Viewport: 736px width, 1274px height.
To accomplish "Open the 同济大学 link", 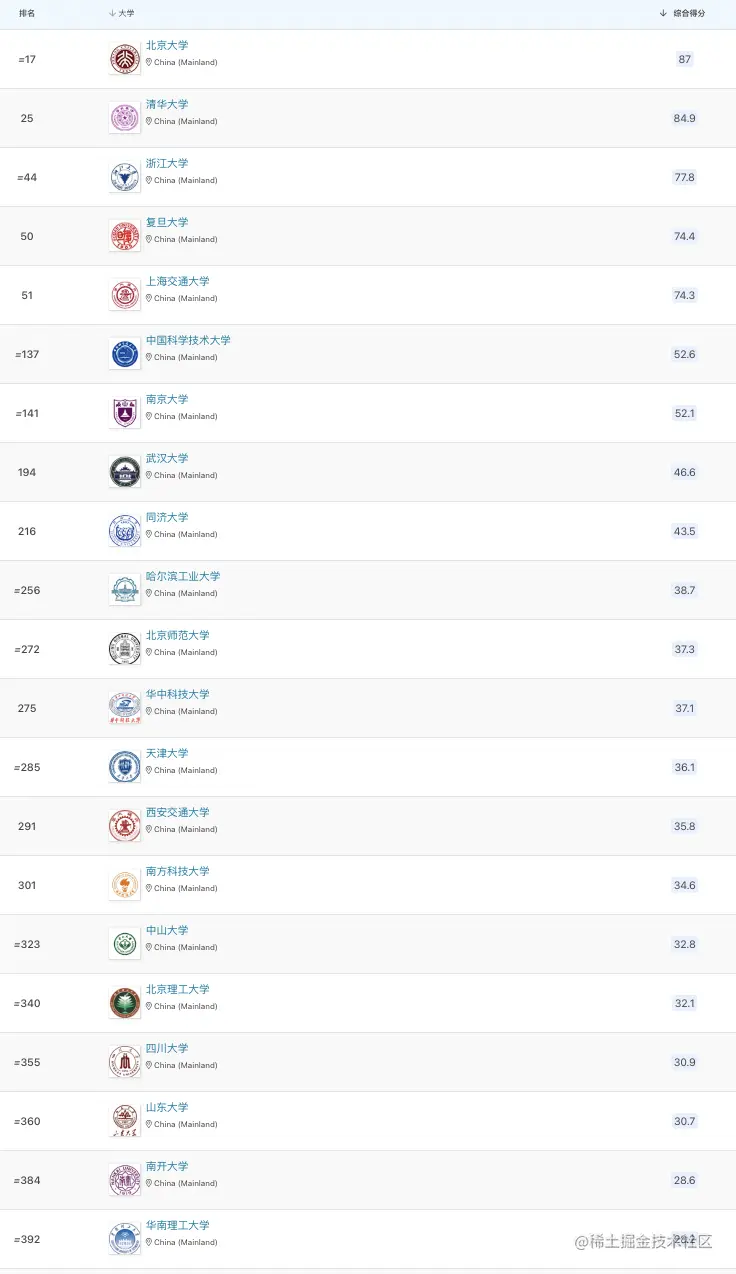I will [167, 518].
